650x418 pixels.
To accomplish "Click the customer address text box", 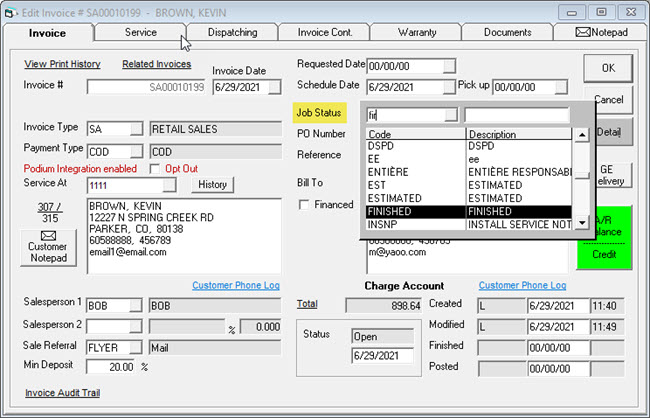I will [x=184, y=236].
